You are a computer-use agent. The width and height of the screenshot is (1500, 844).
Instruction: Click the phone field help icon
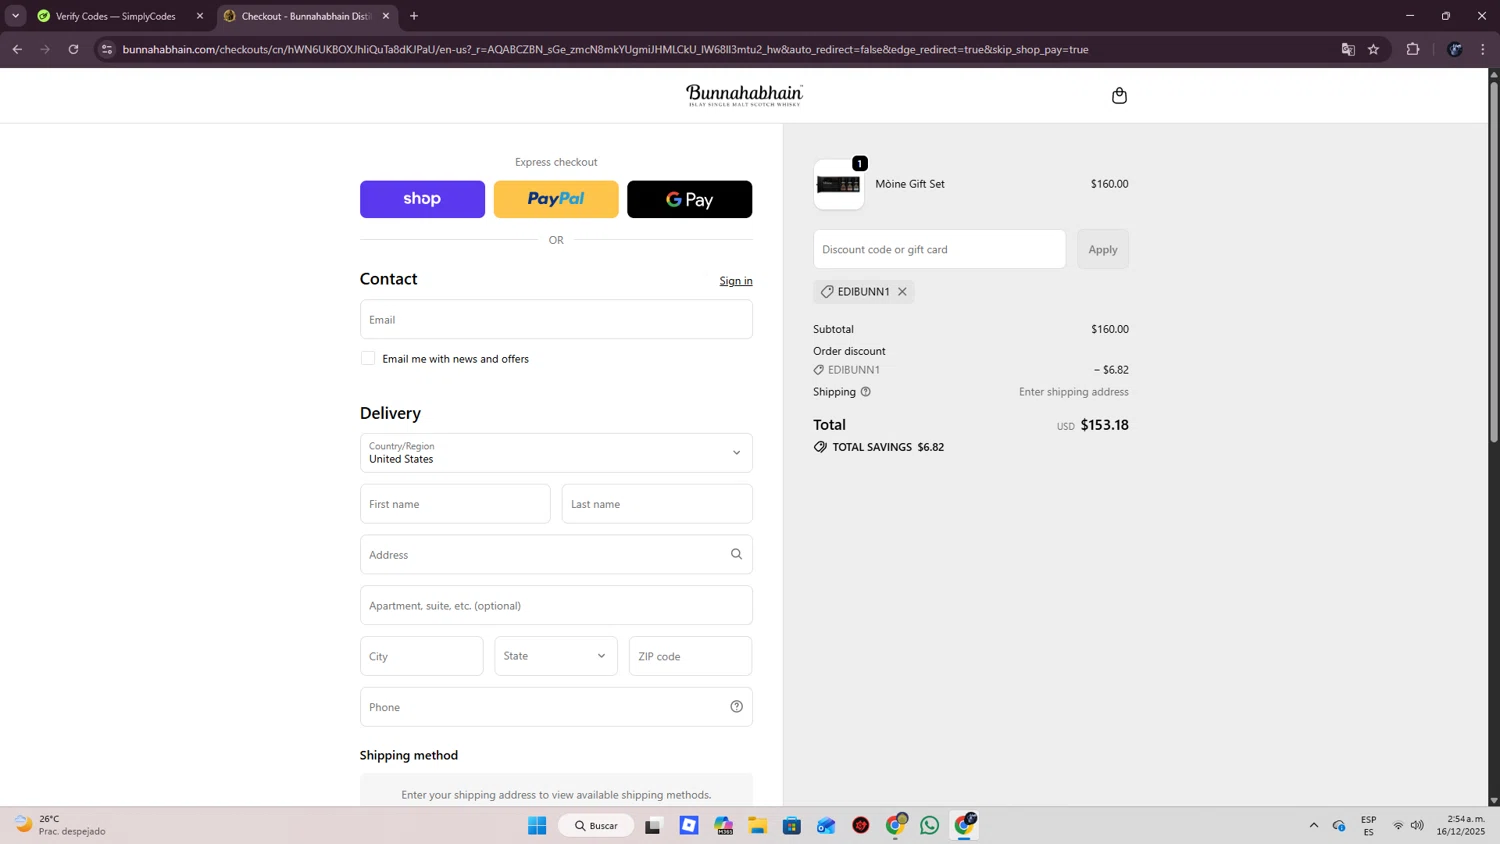(x=736, y=707)
